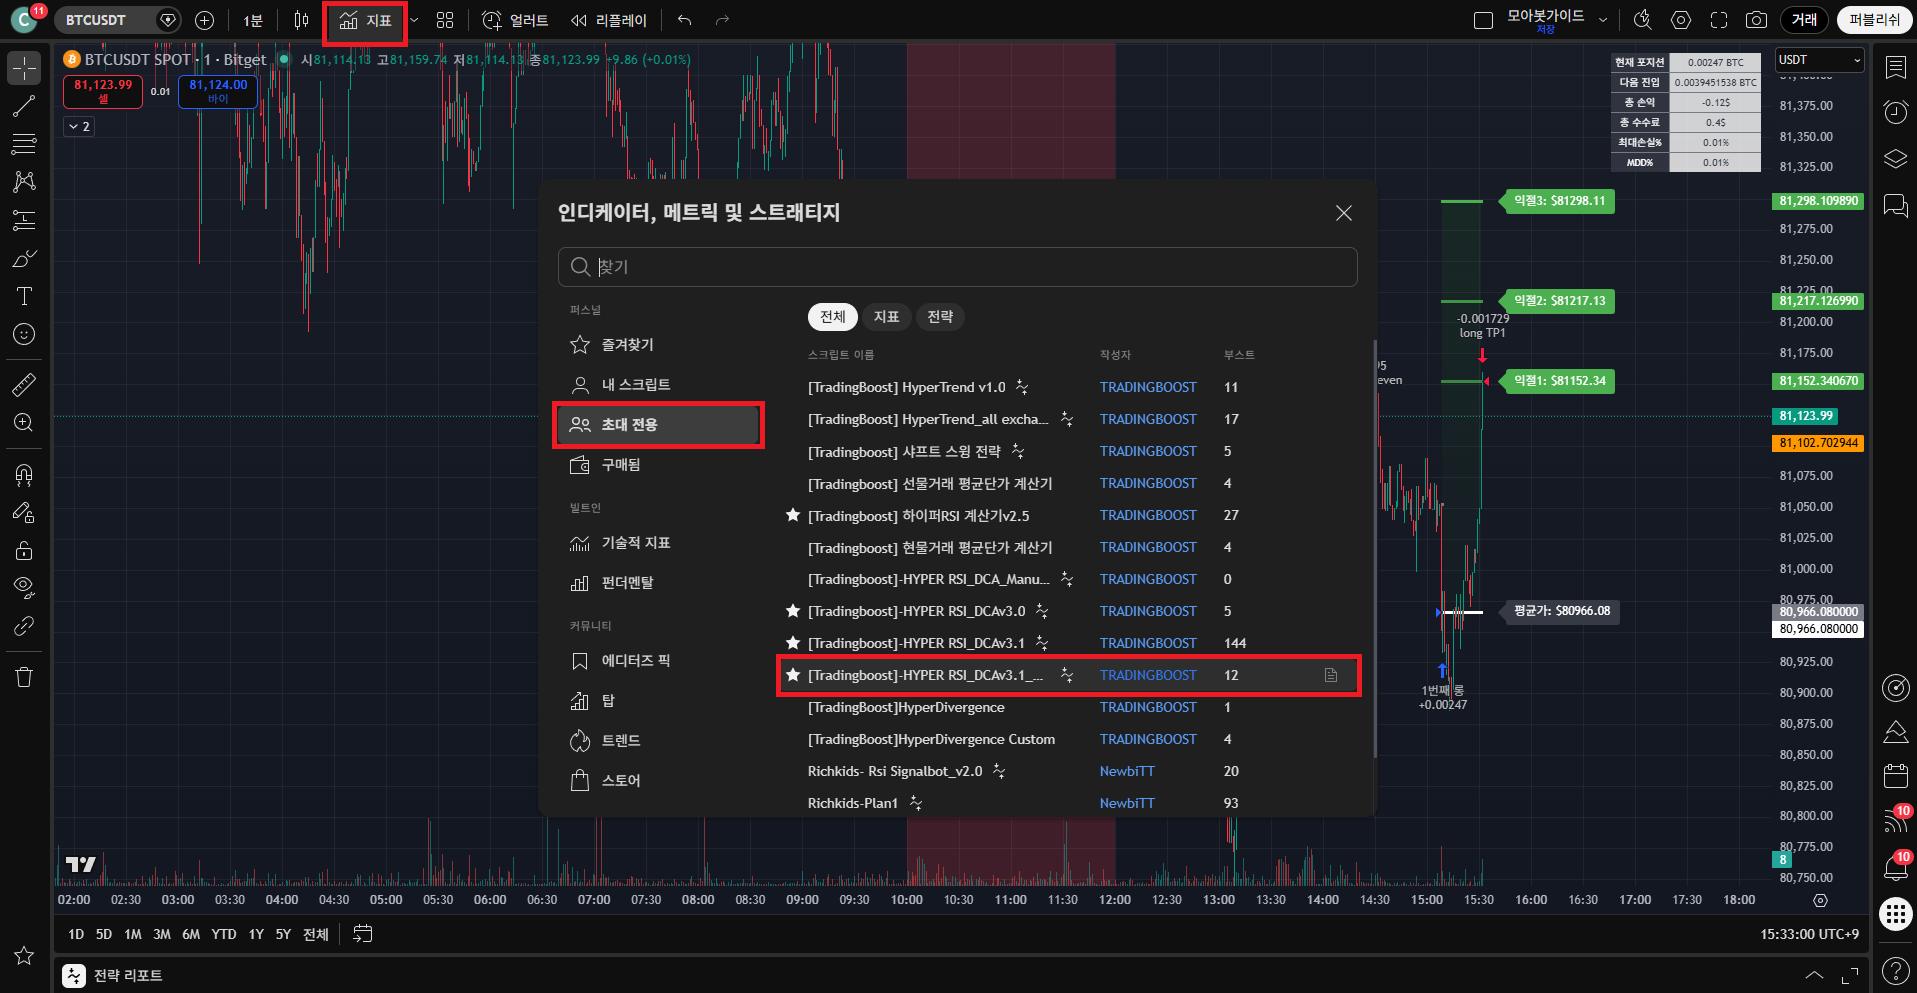Select the ruler measure tool
Viewport: 1917px width, 993px height.
click(24, 384)
